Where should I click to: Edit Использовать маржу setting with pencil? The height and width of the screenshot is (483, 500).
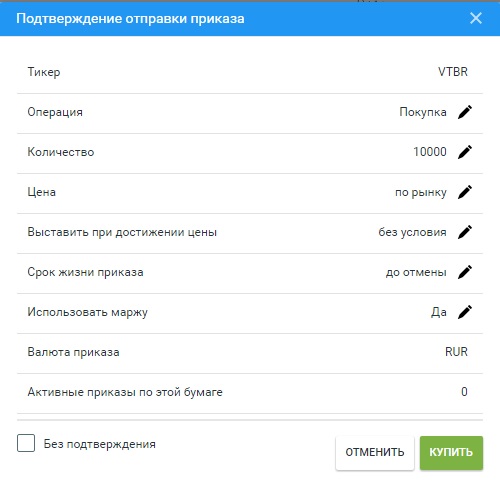click(x=465, y=312)
